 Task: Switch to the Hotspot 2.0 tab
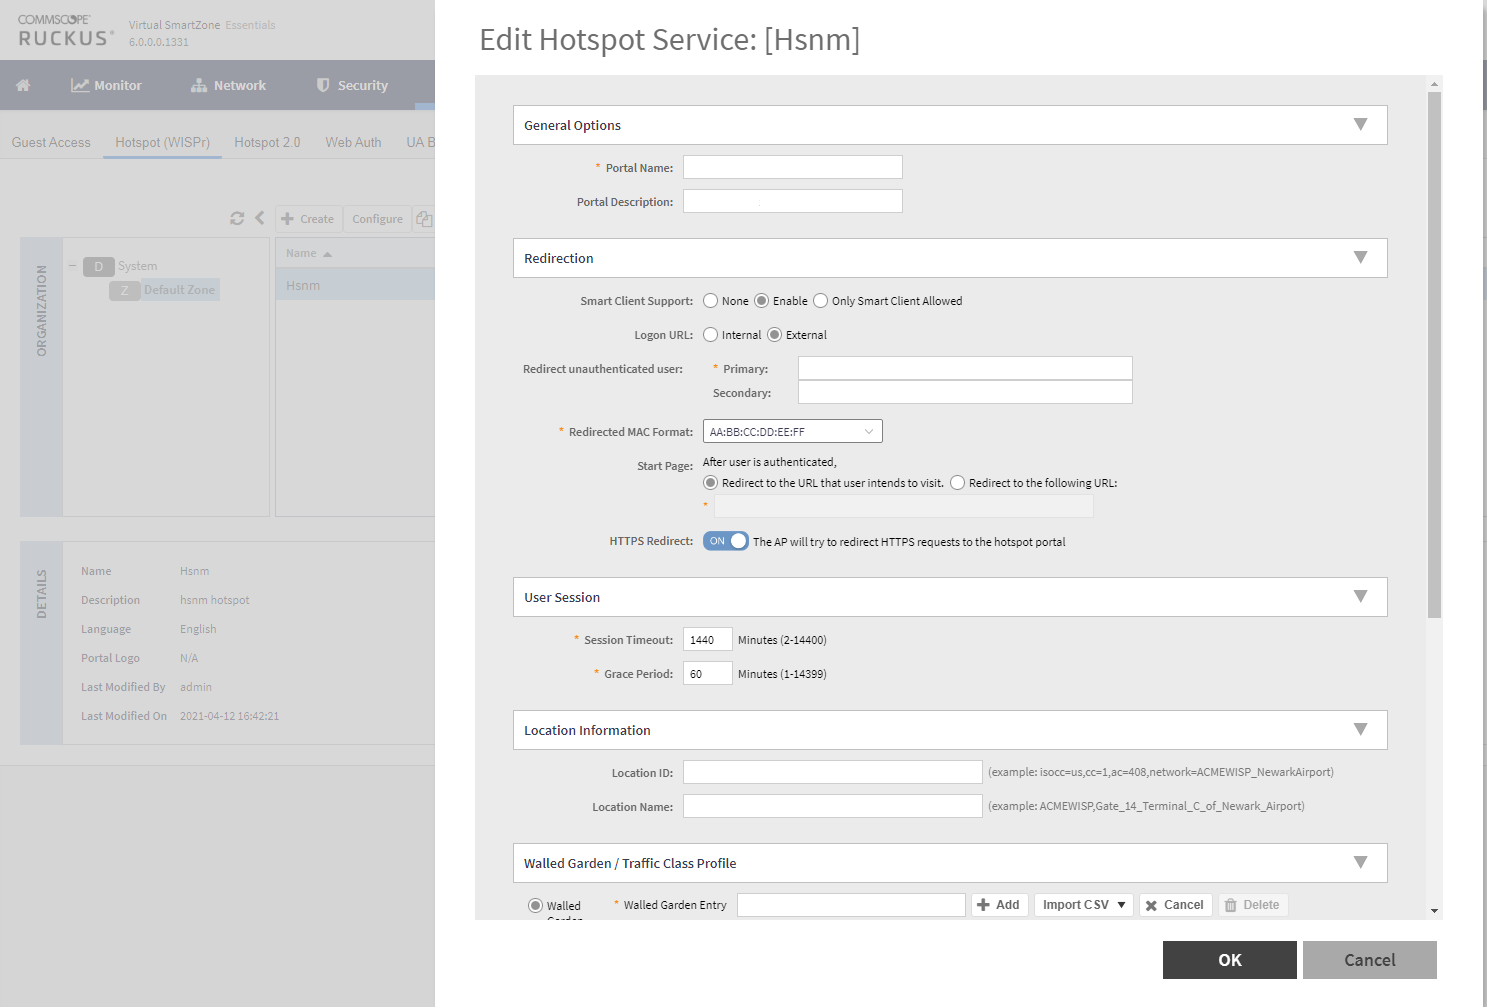coord(267,142)
